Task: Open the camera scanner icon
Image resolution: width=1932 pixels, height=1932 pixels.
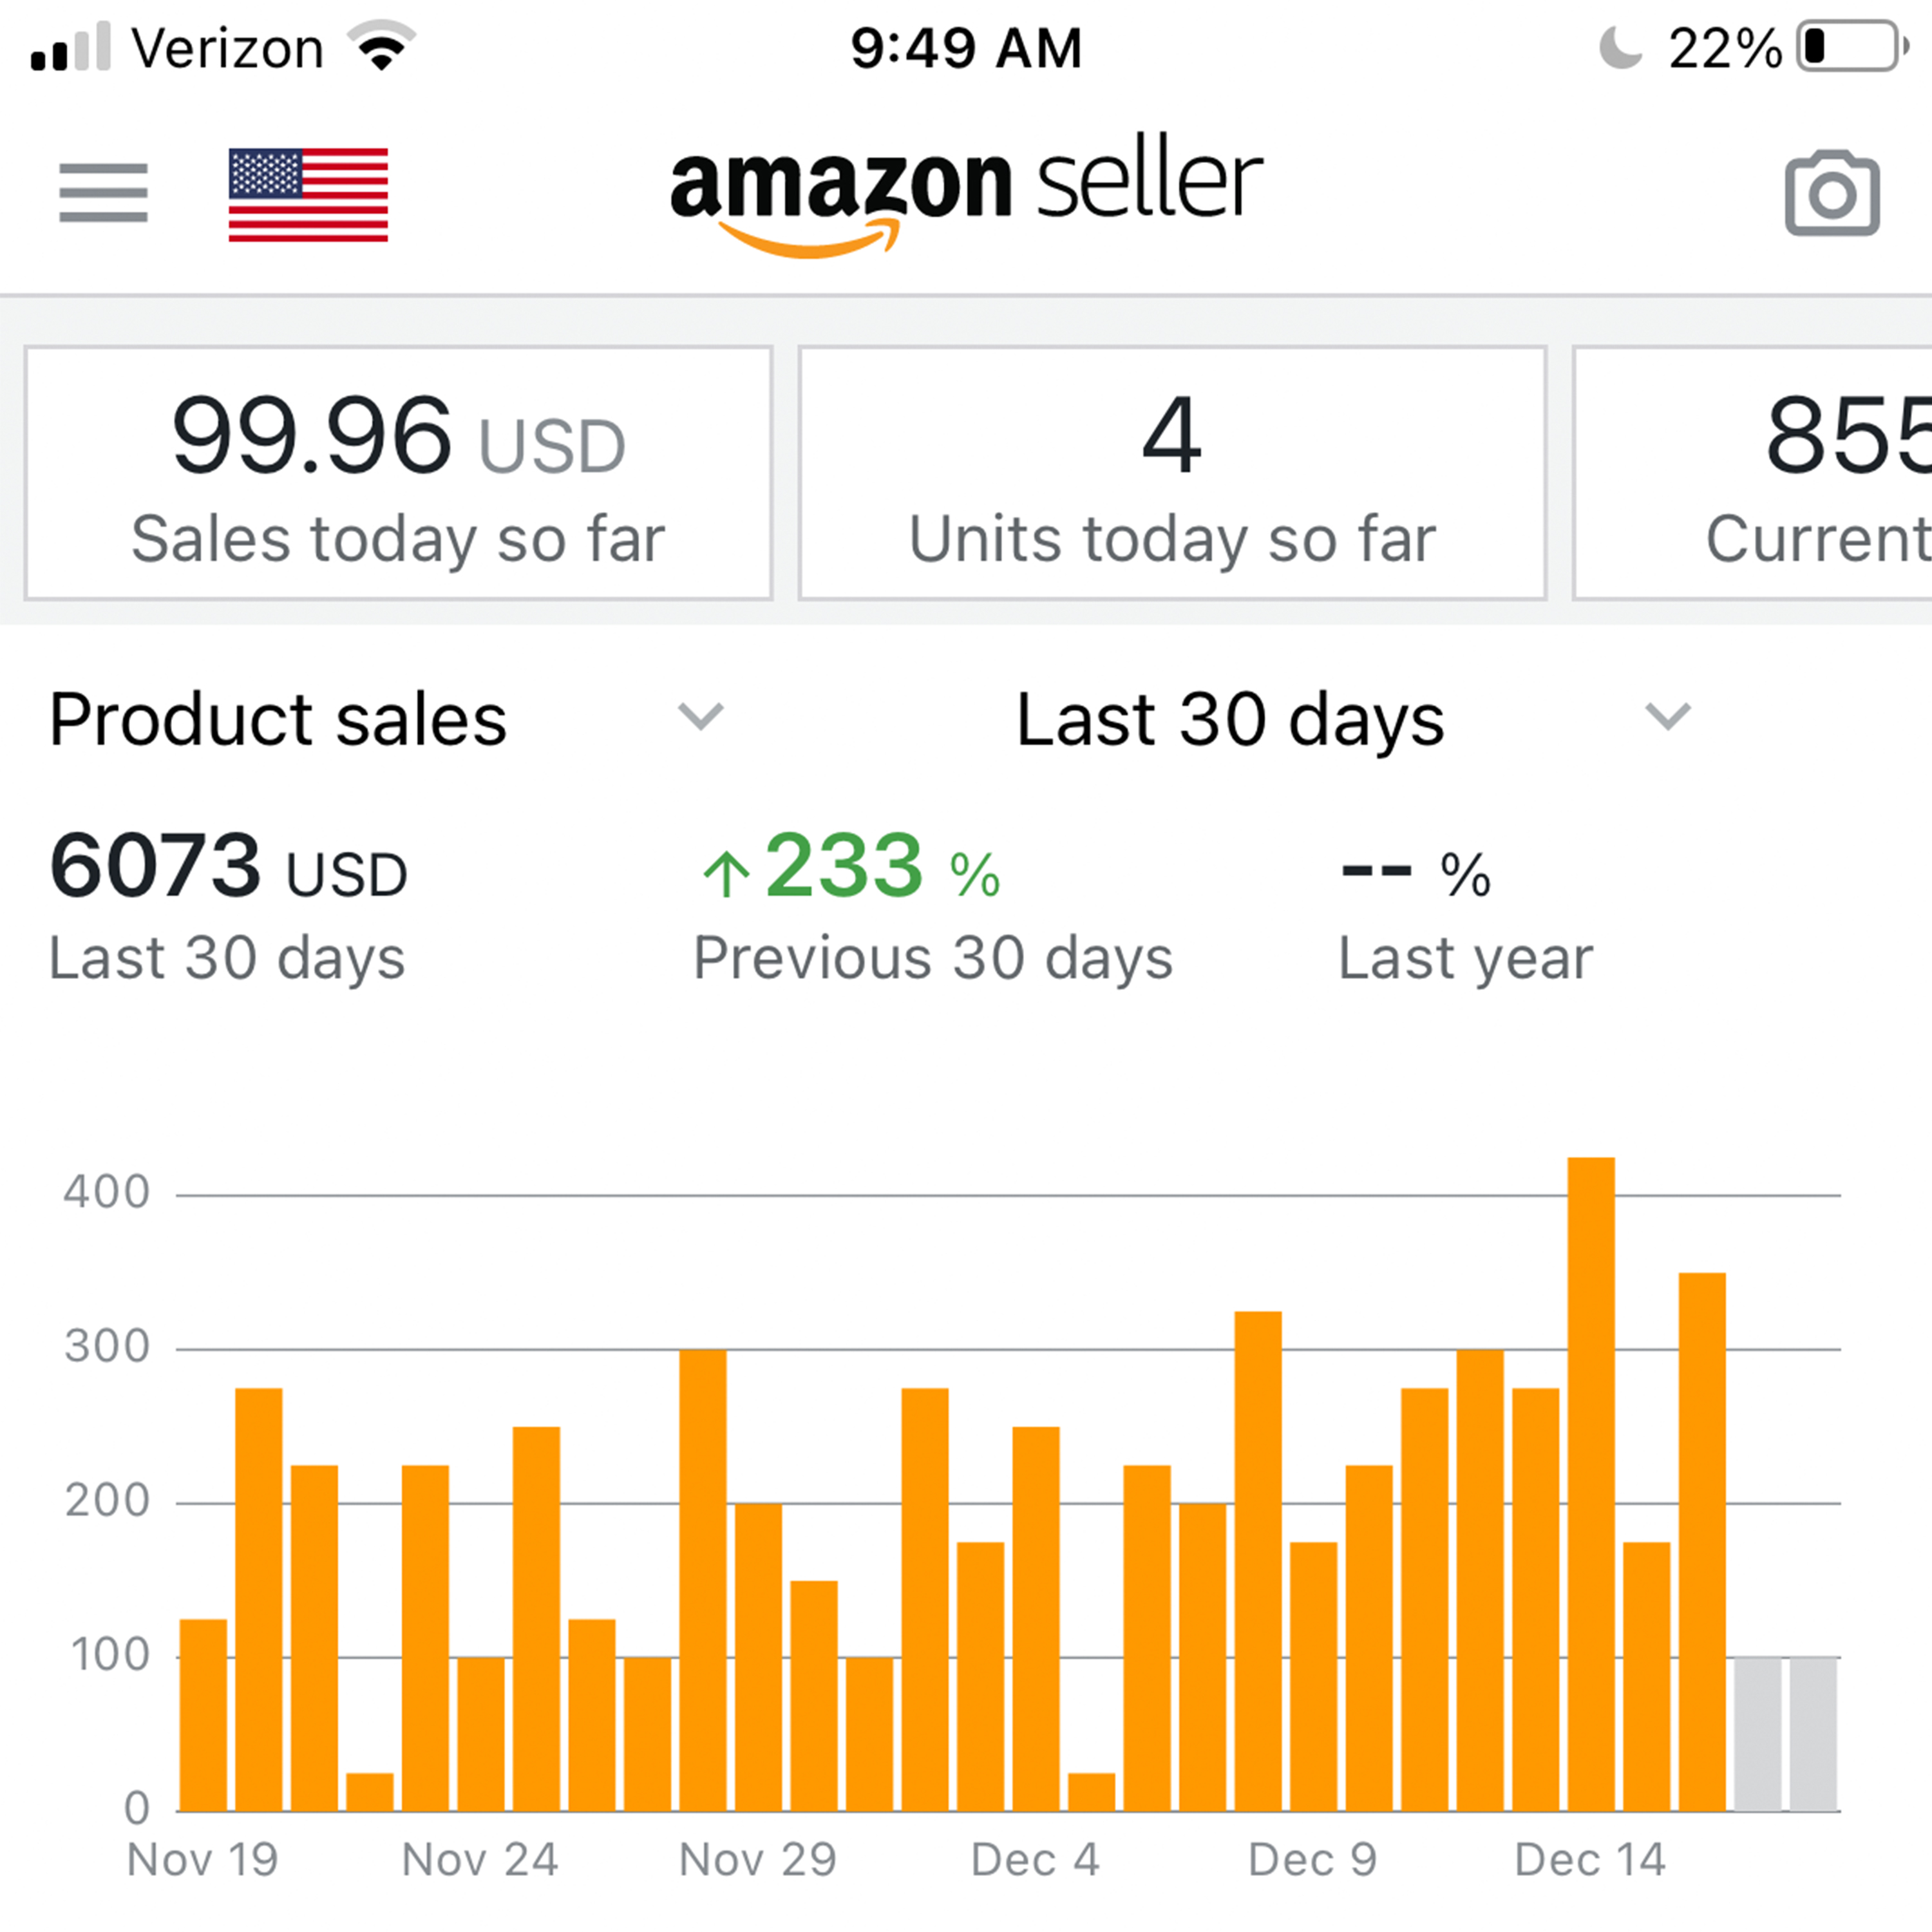Action: coord(1831,194)
